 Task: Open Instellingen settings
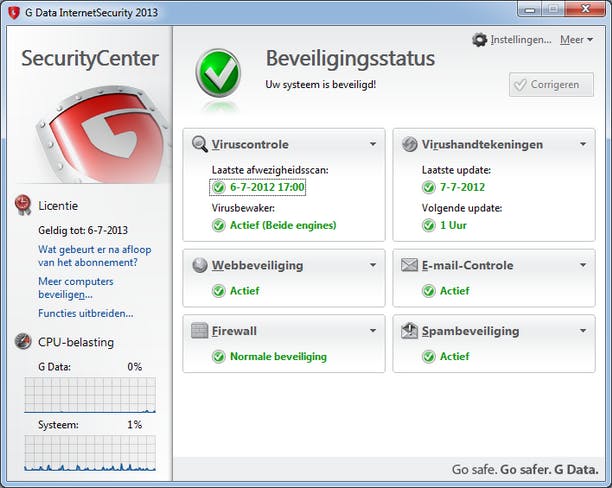tap(521, 40)
